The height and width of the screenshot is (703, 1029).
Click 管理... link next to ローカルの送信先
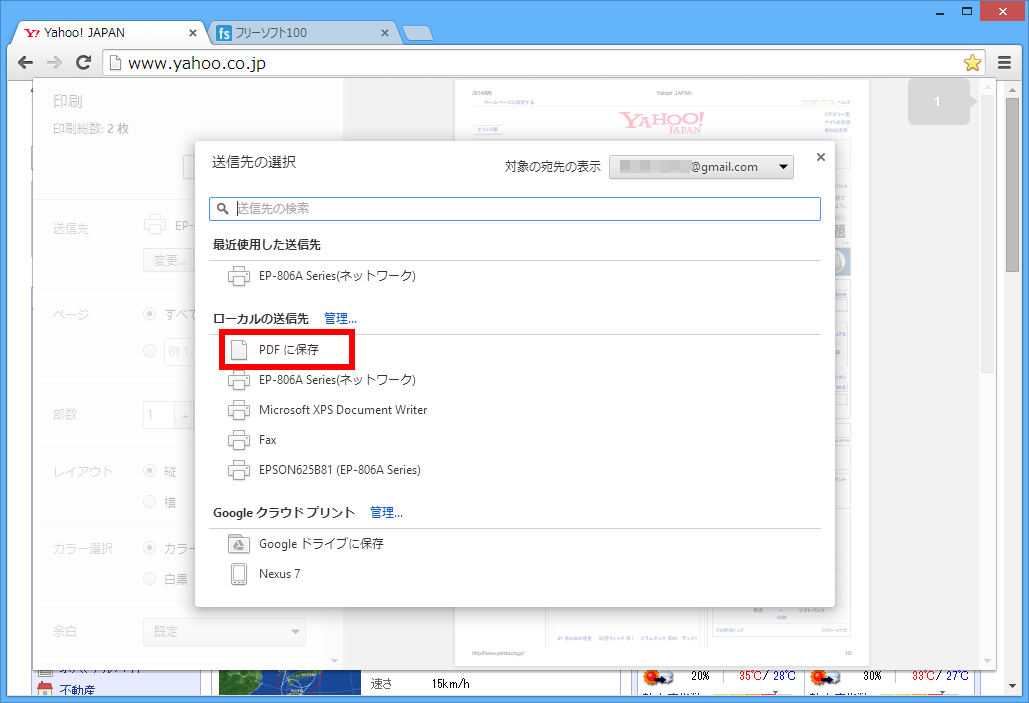[340, 319]
